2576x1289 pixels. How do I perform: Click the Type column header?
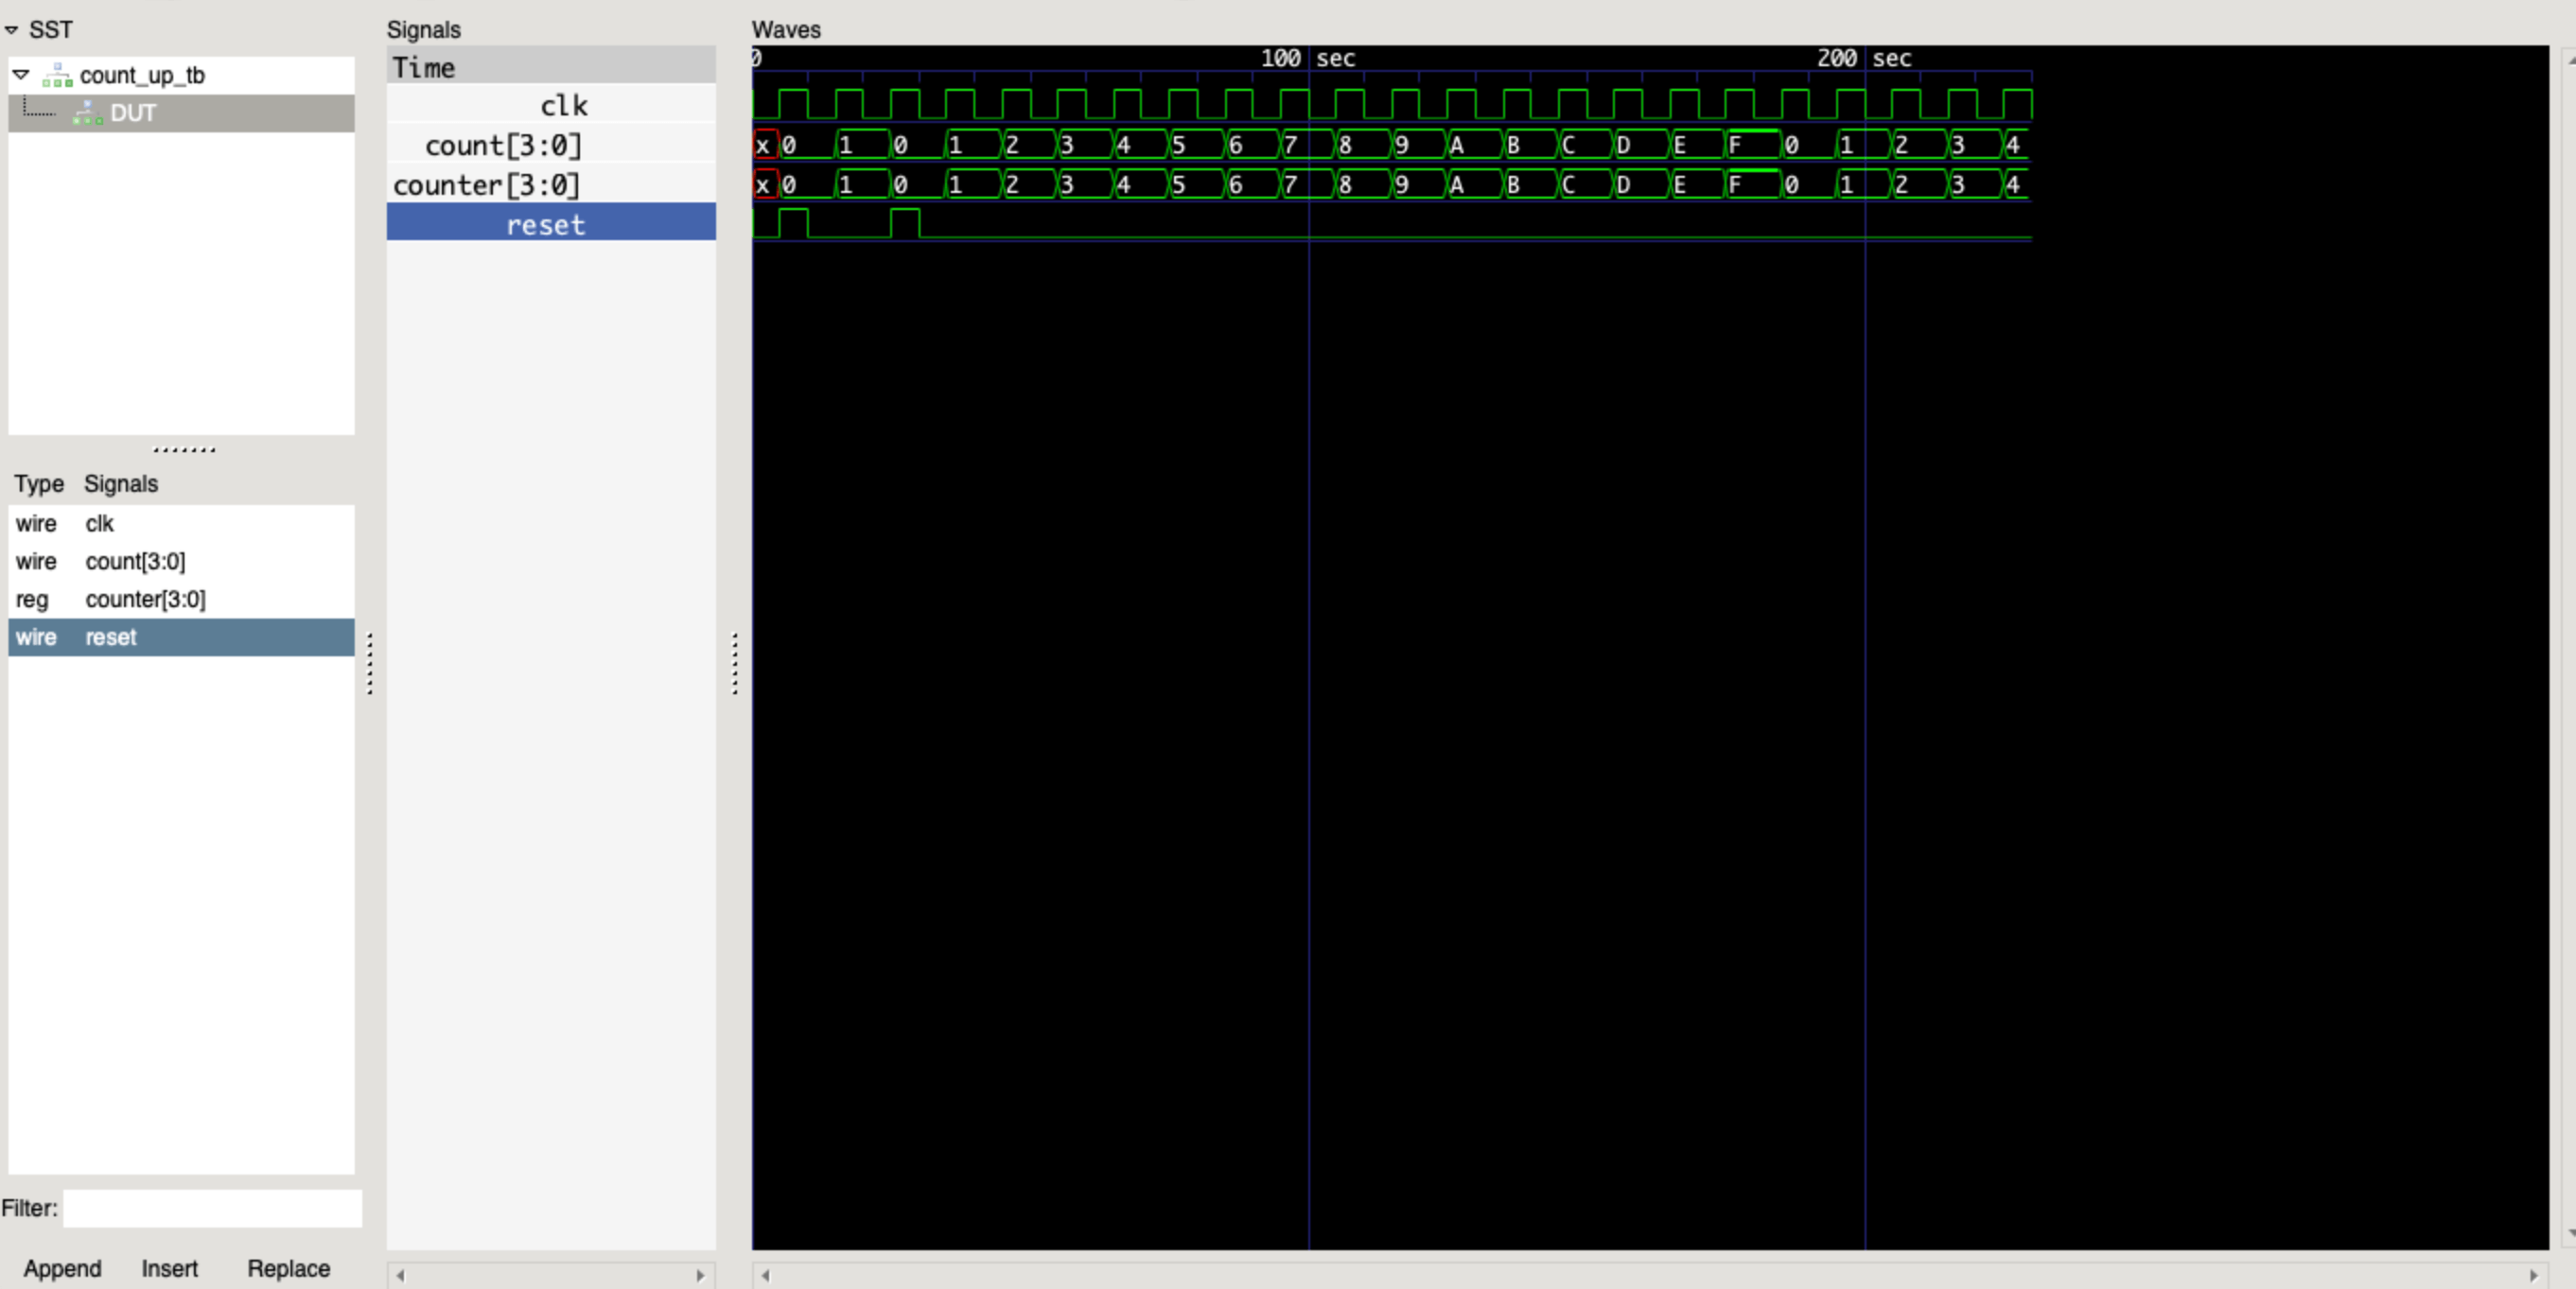39,484
